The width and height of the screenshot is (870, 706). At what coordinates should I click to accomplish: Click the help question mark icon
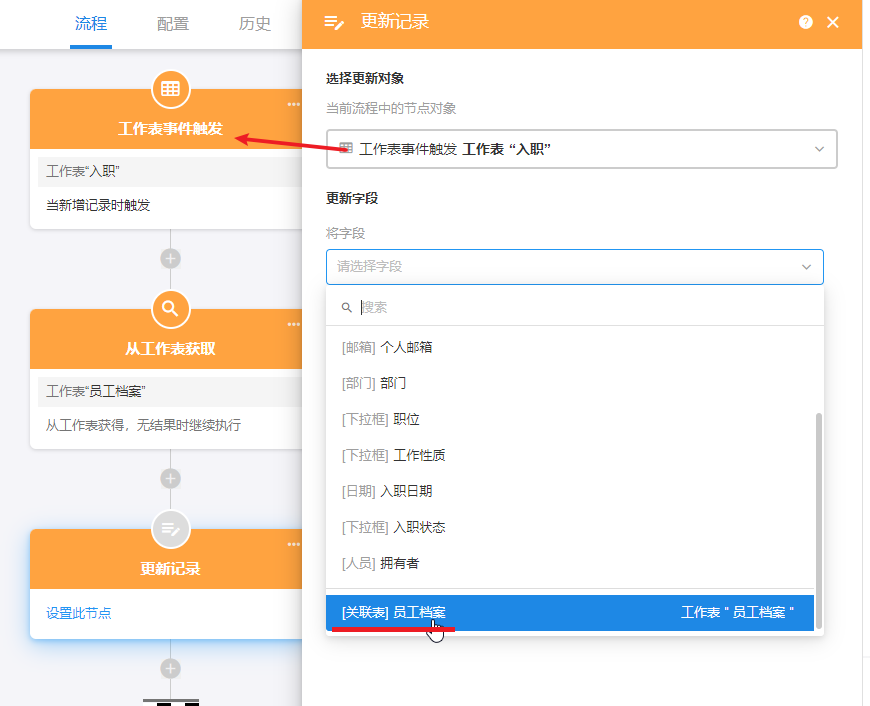(x=806, y=22)
